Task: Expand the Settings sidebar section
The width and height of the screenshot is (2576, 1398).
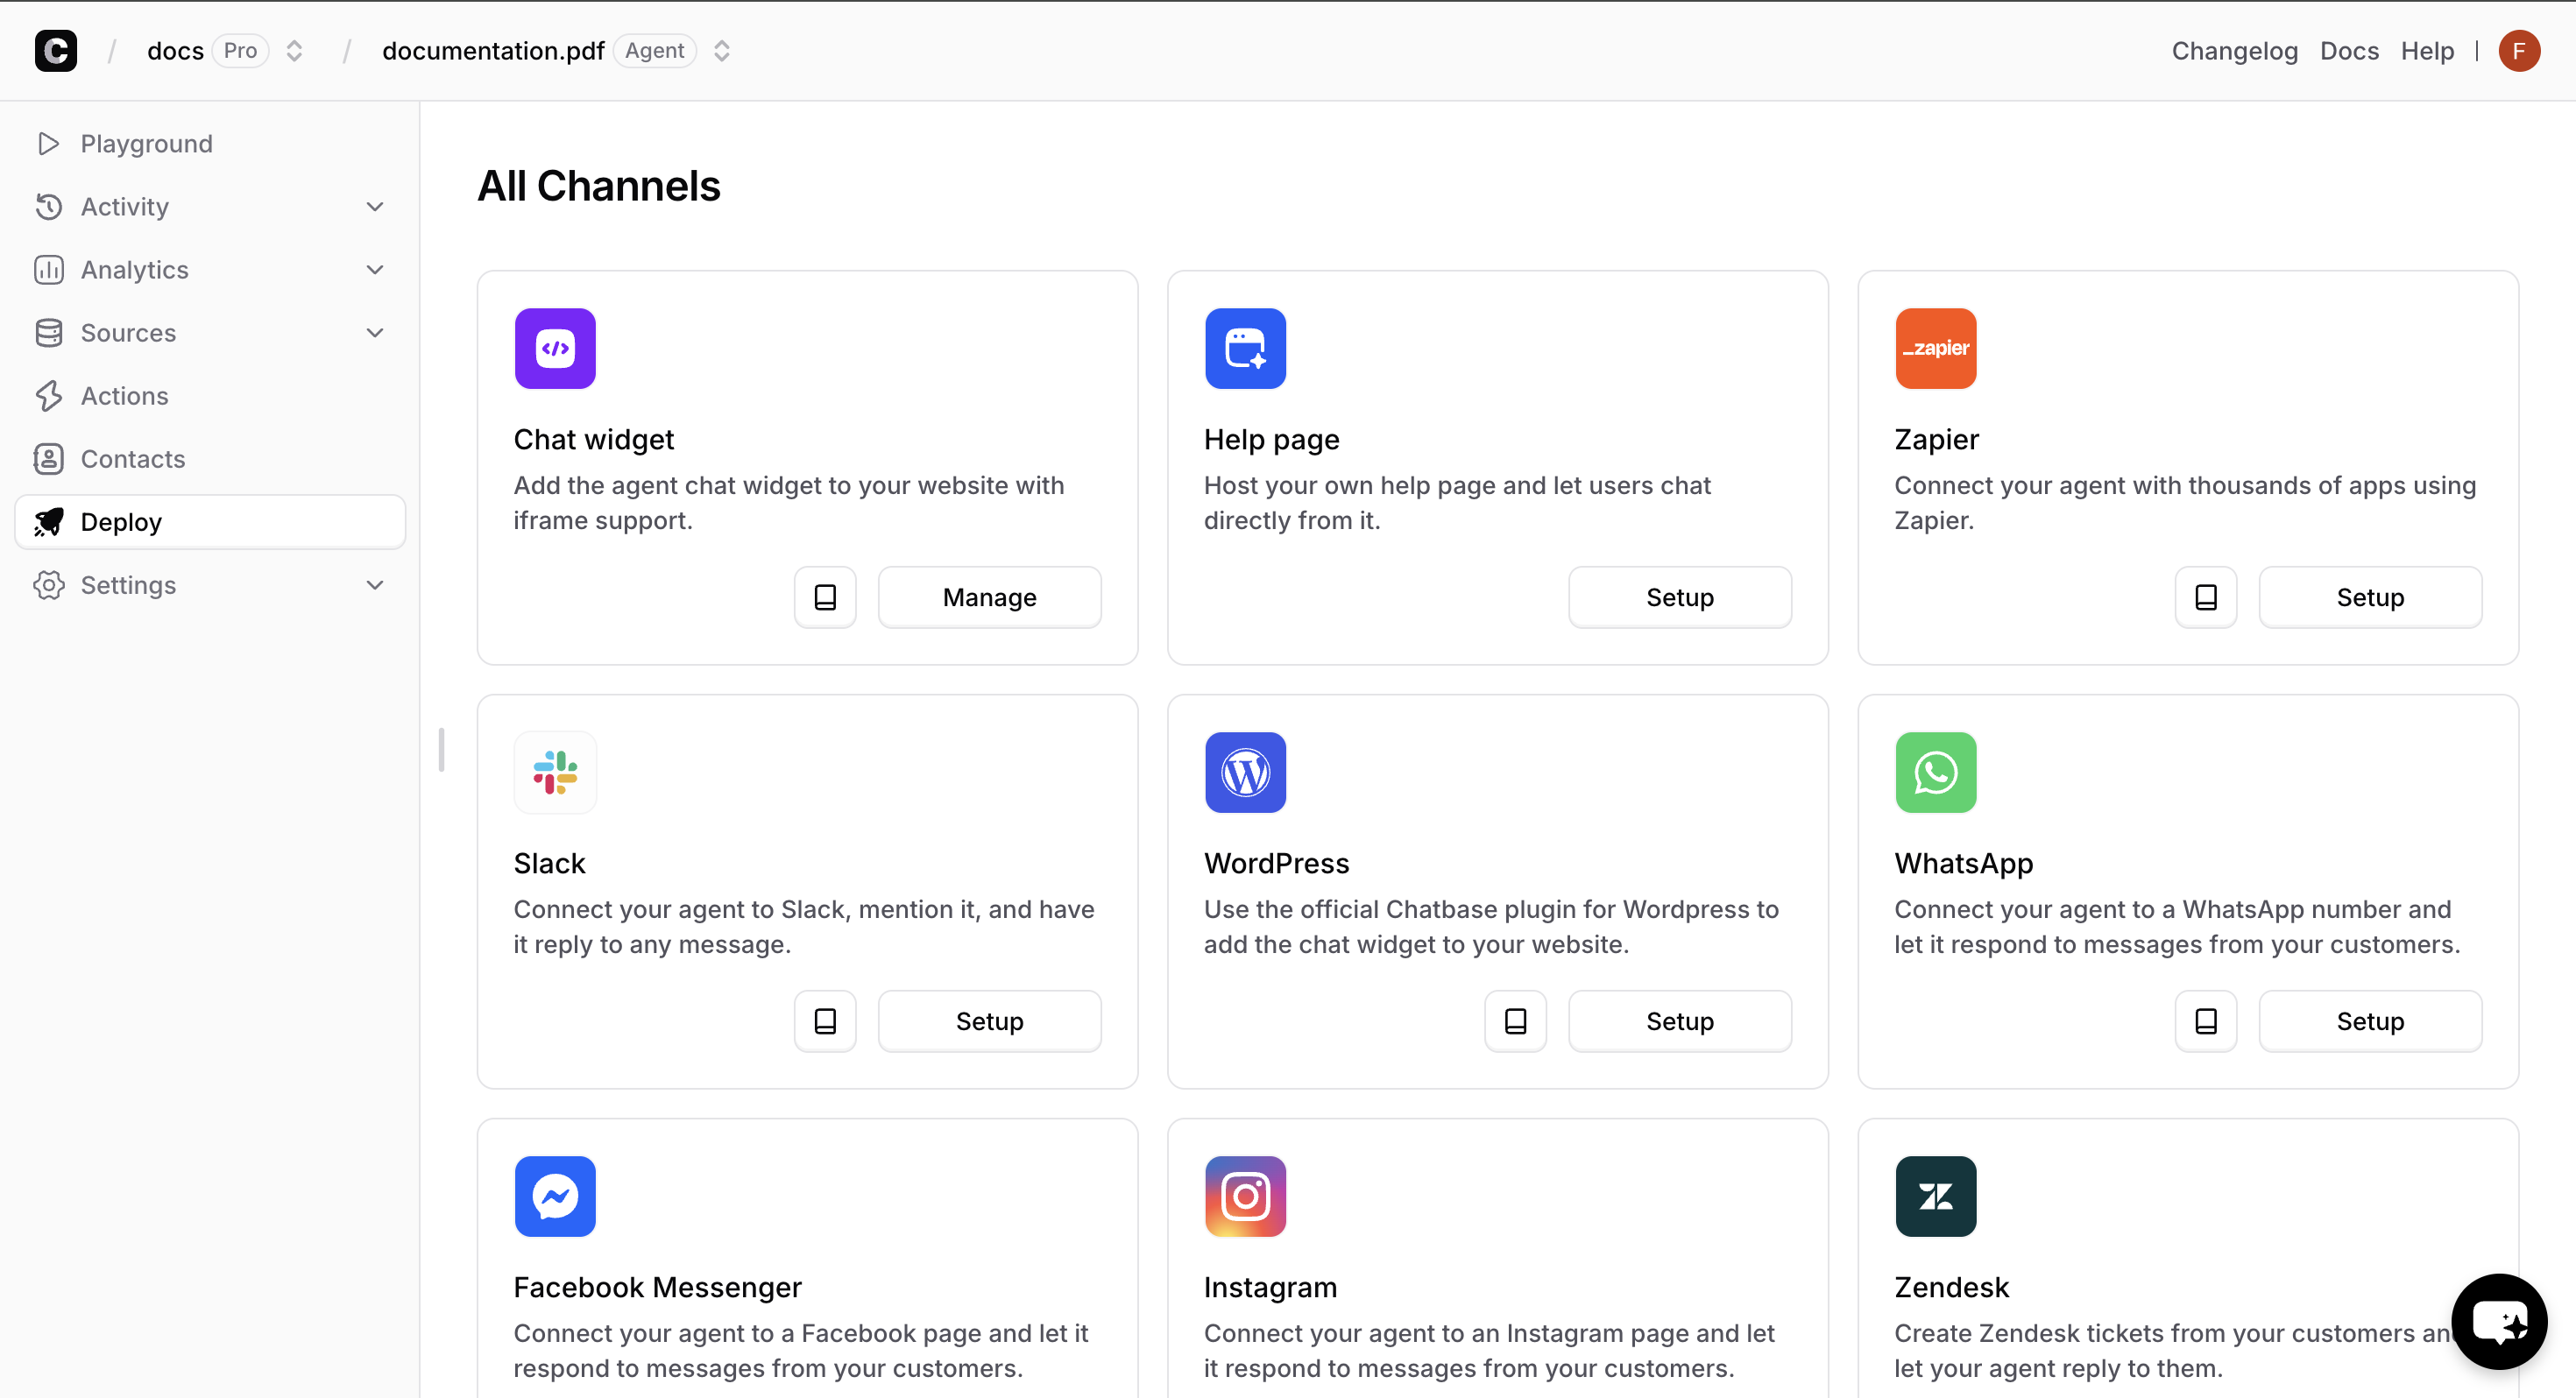Action: 375,585
